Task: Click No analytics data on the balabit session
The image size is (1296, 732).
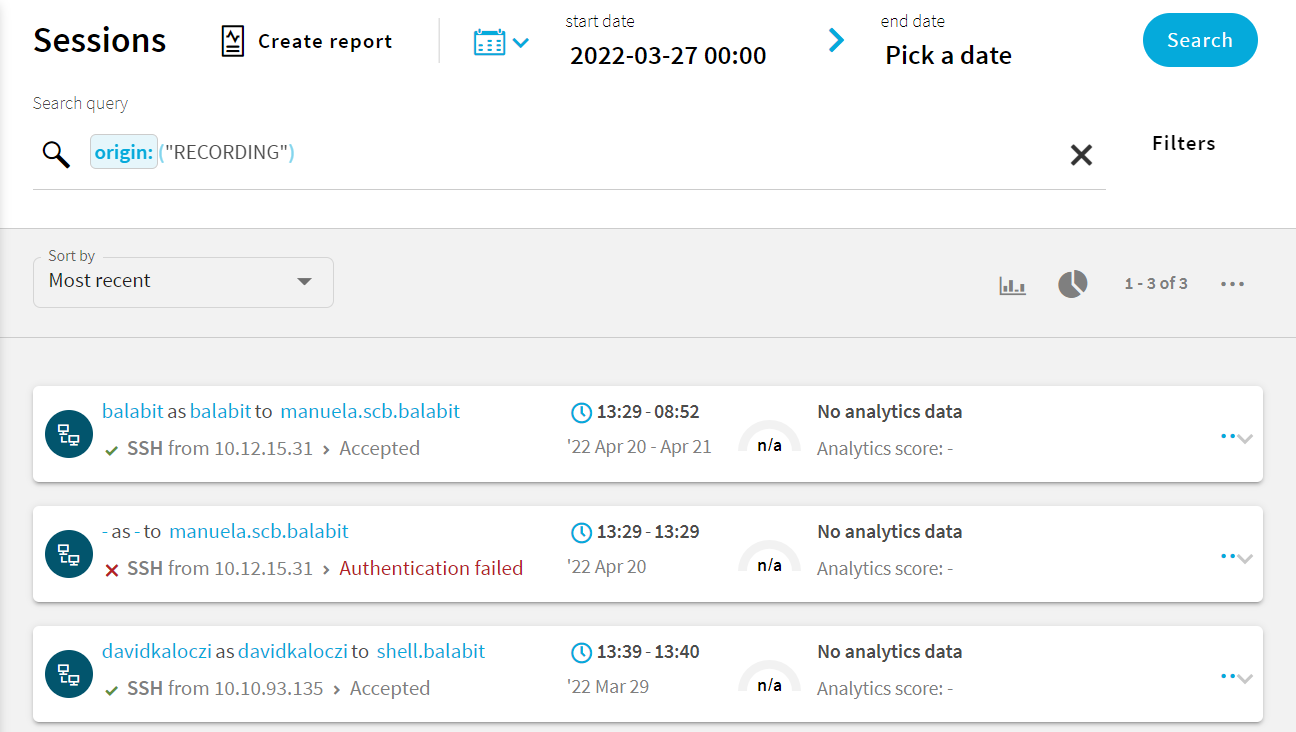Action: coord(890,411)
